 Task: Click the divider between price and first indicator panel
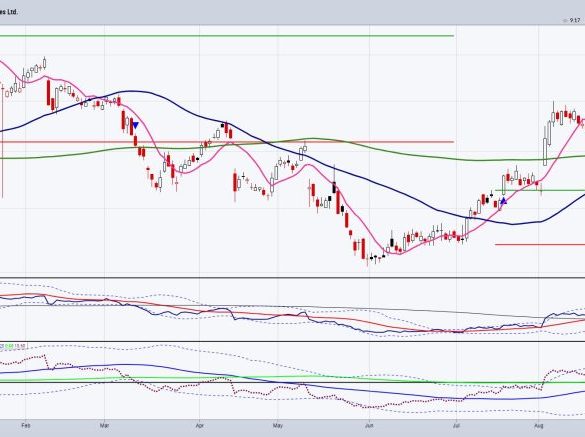coord(292,278)
